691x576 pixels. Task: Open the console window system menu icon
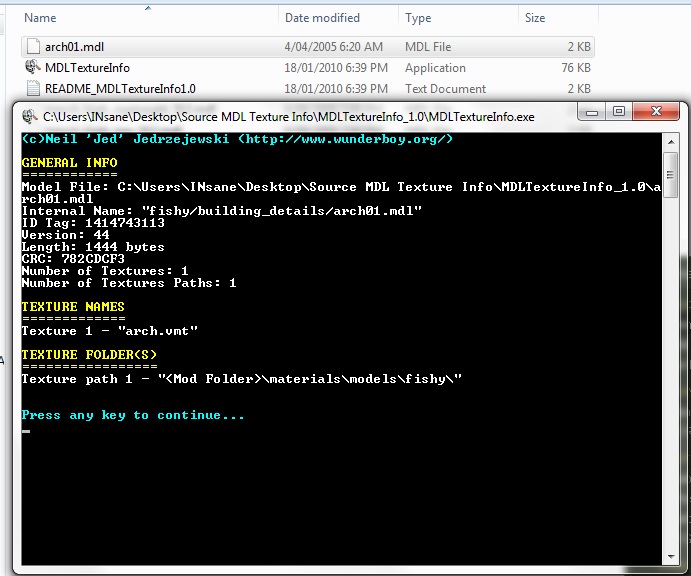[29, 116]
